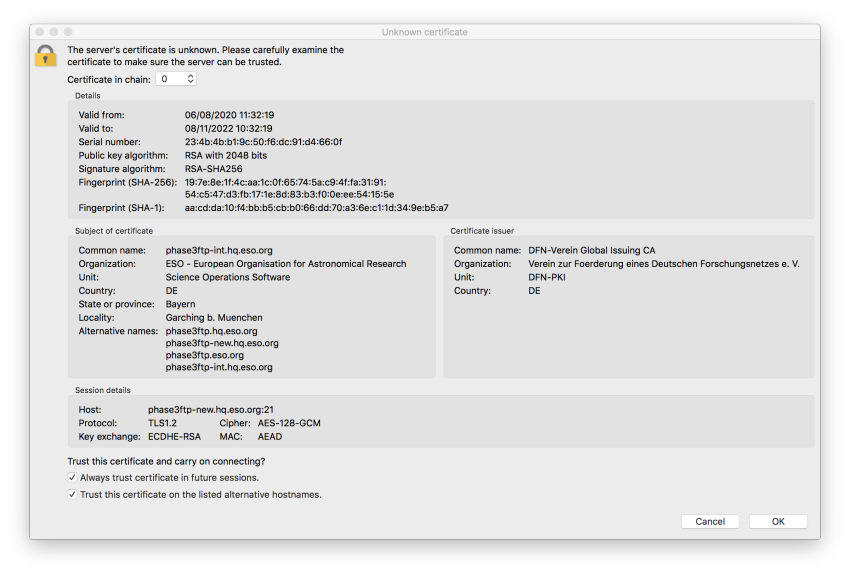
Task: Select the Valid to date 08/11/2022 10:32:19
Action: (x=228, y=128)
